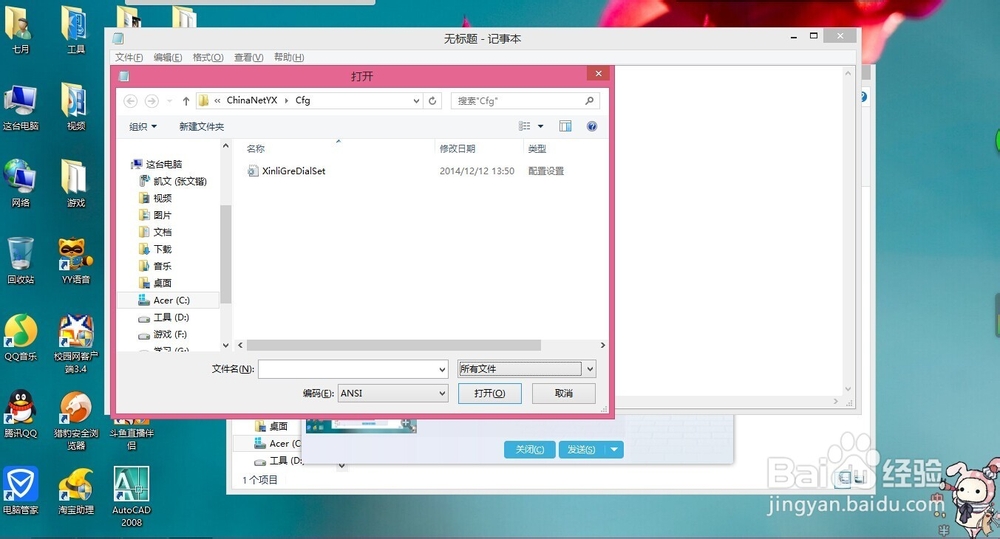Select 图片 in navigation tree
This screenshot has height=539, width=1000.
coord(155,215)
